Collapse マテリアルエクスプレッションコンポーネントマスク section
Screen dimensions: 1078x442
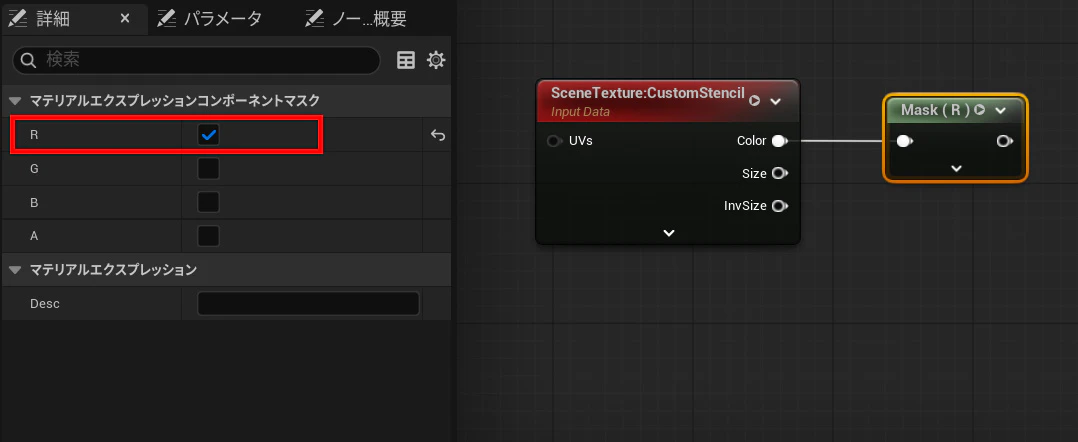(15, 101)
